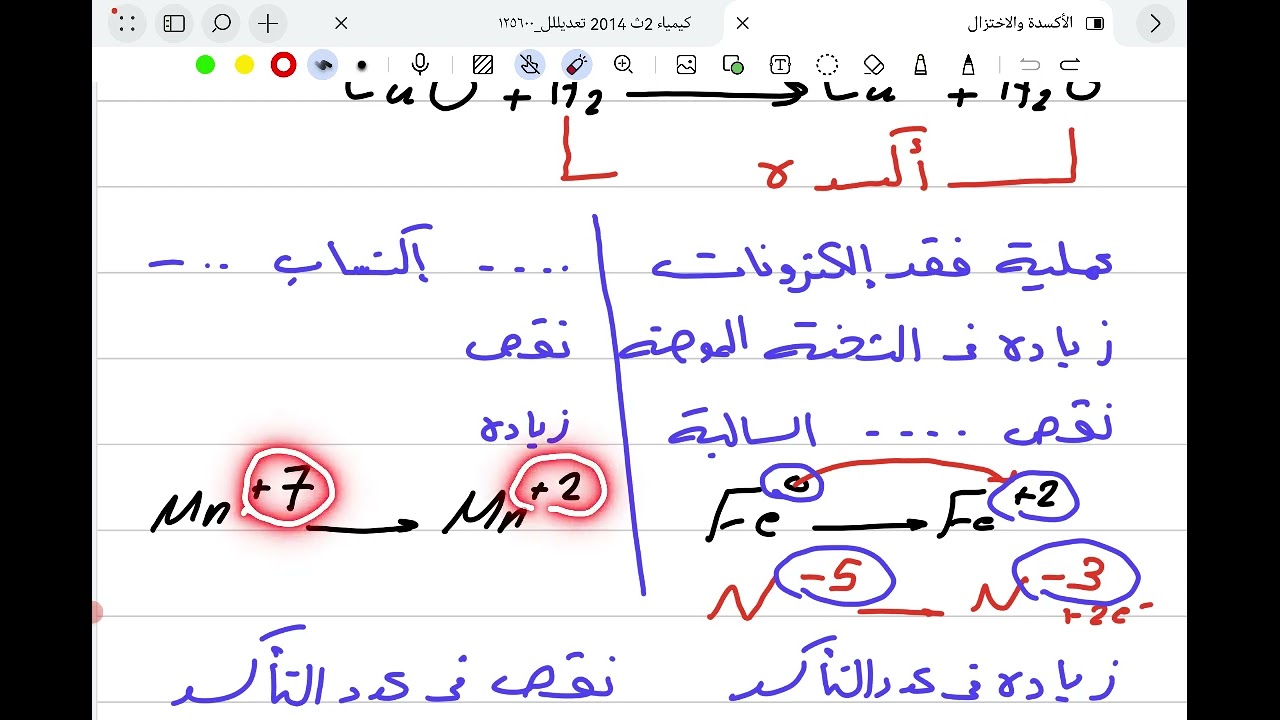The height and width of the screenshot is (720, 1280).
Task: Toggle the laser pointer tool
Action: (577, 65)
